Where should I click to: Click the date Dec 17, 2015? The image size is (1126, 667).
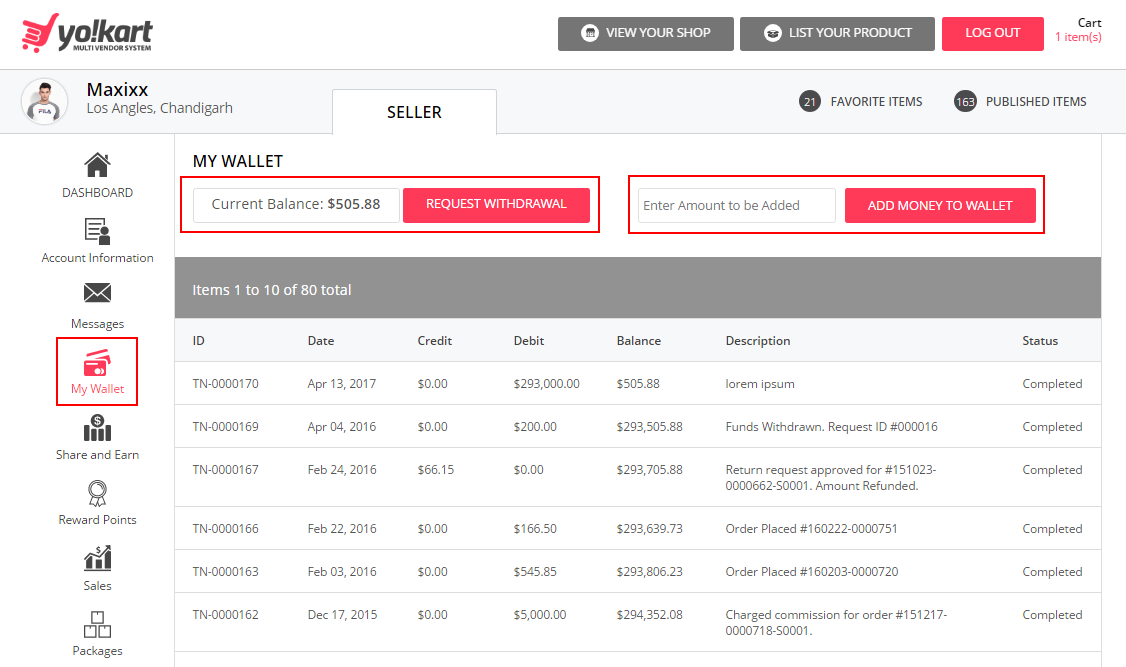click(342, 615)
